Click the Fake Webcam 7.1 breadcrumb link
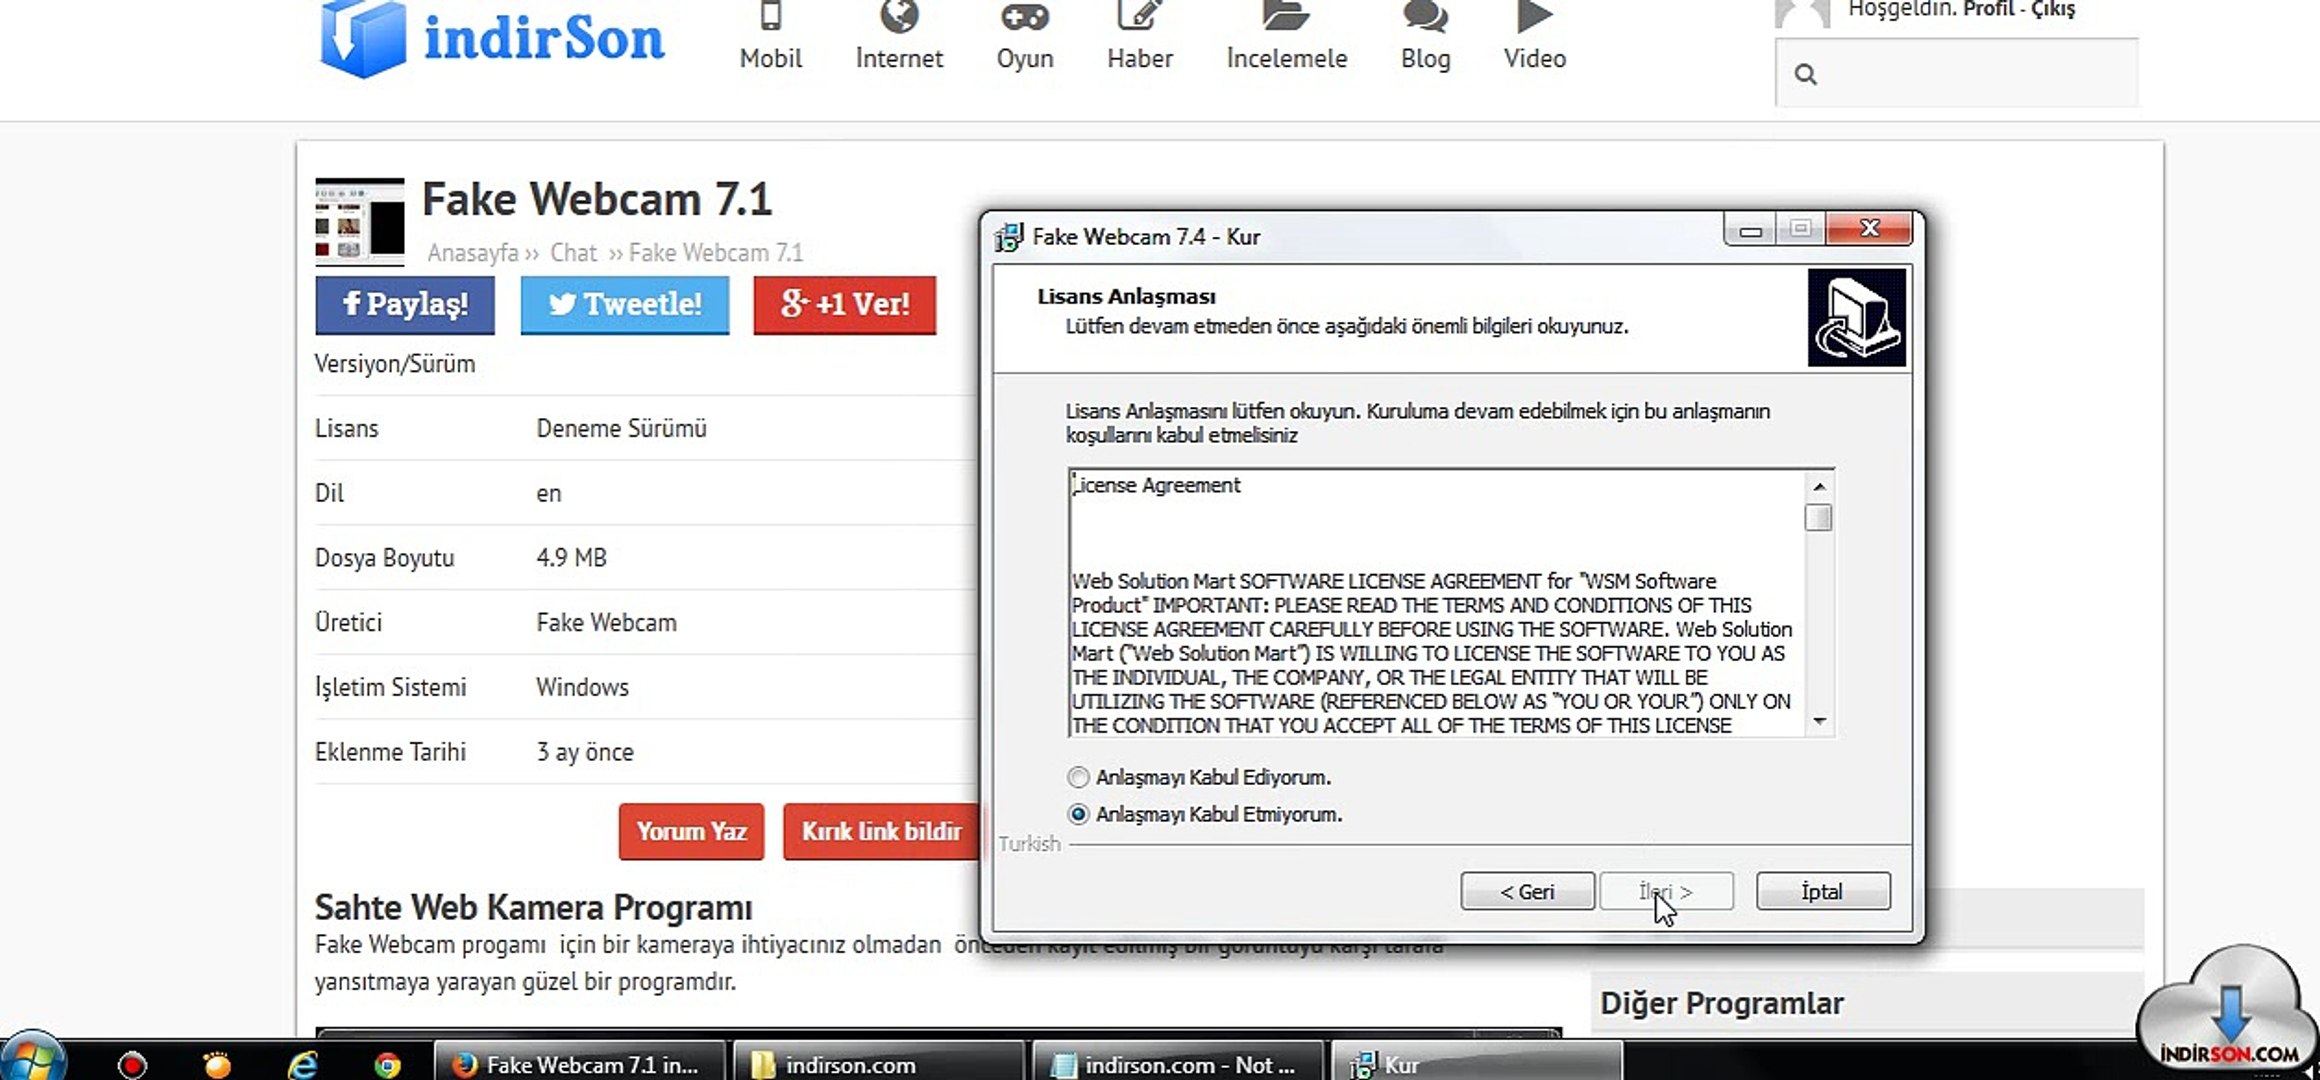 [x=715, y=253]
